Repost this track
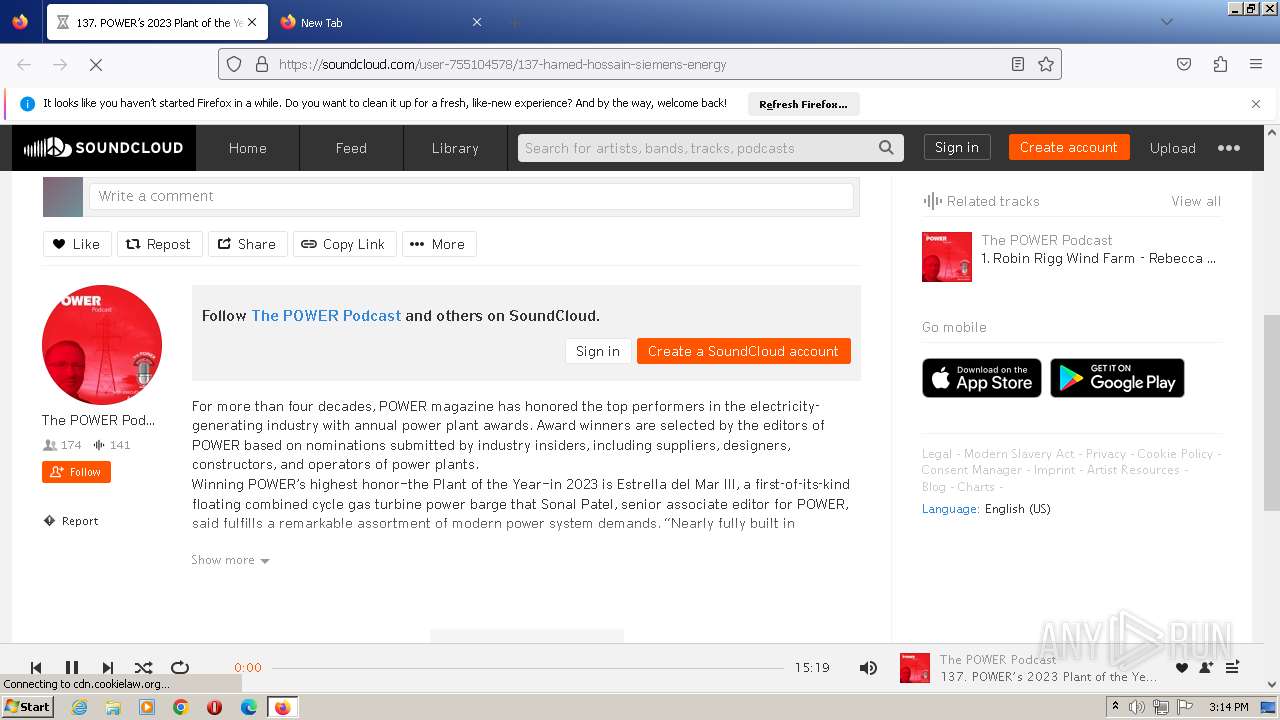 [159, 244]
